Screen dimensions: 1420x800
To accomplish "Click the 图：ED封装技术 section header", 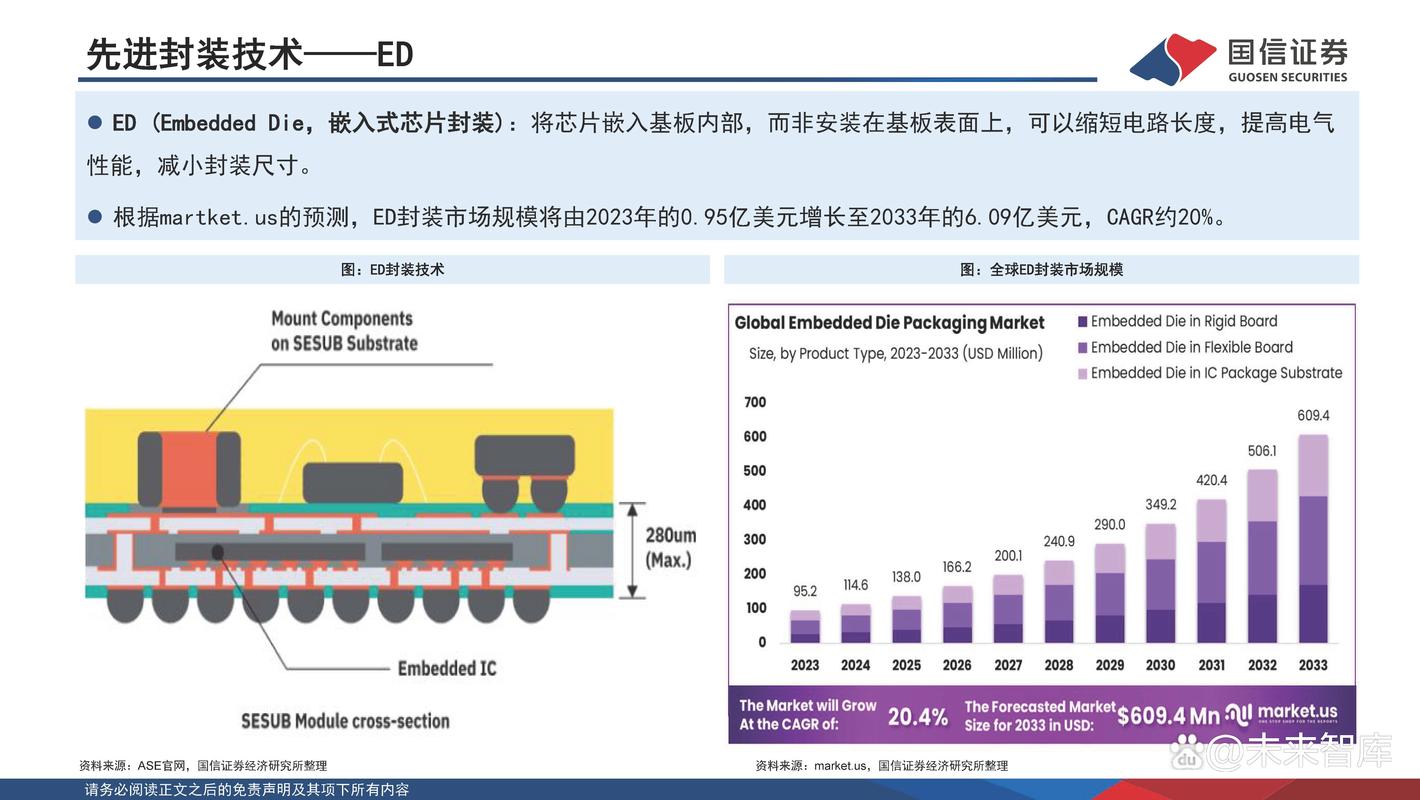I will 392,269.
